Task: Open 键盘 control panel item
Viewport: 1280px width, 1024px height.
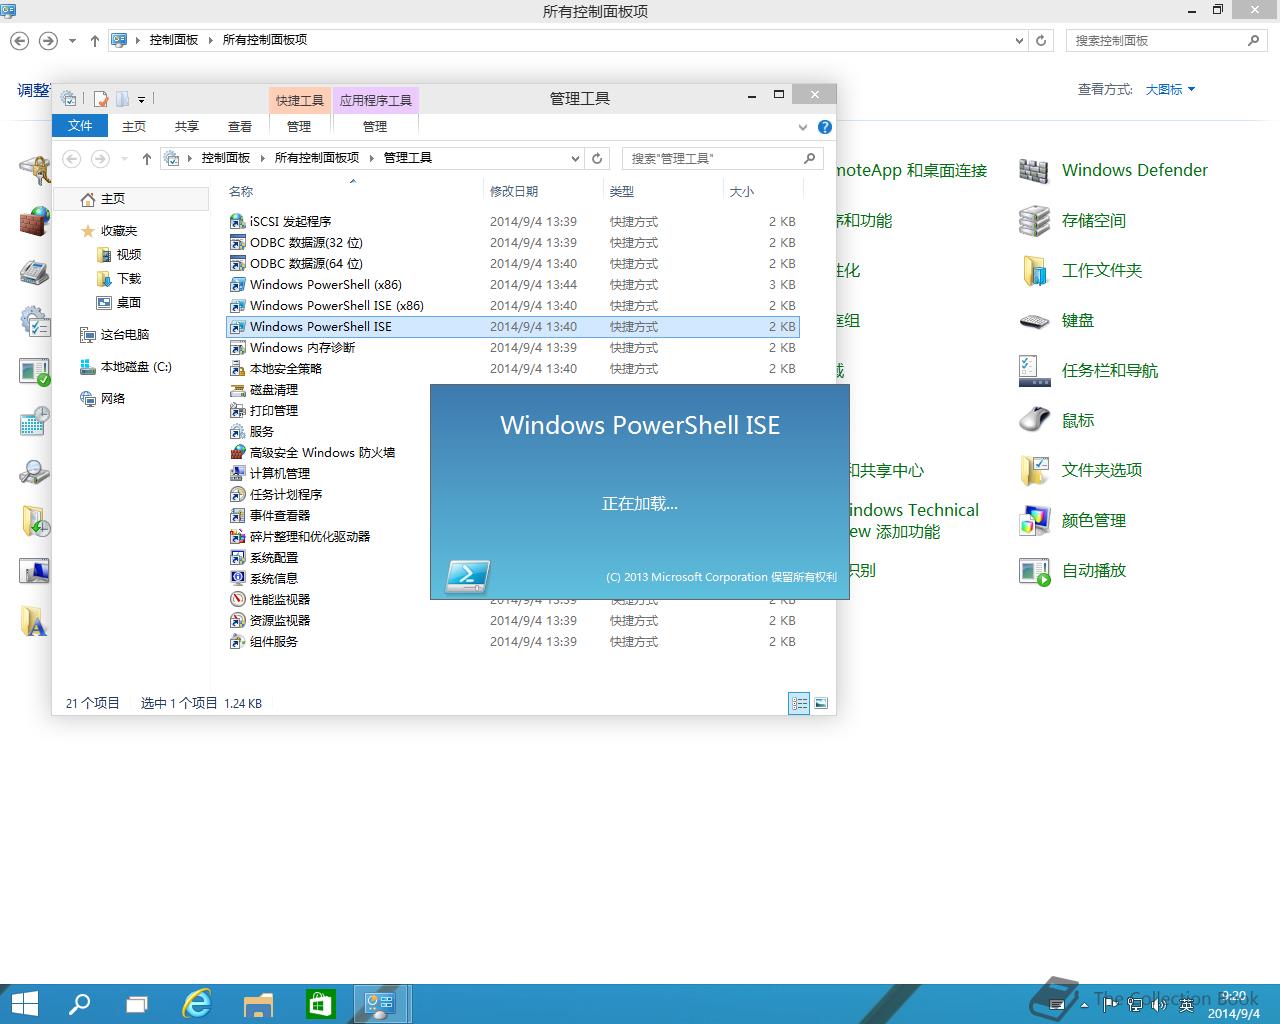Action: click(x=1056, y=320)
